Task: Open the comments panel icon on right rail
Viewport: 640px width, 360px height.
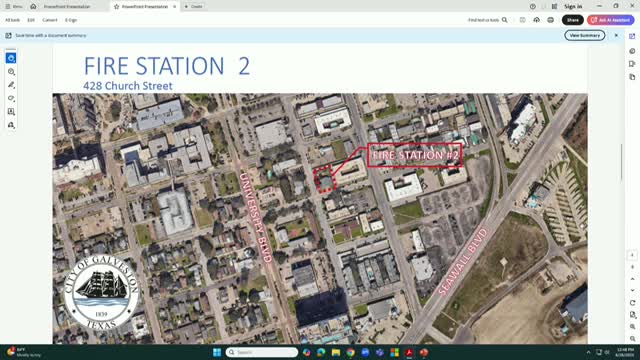Action: (632, 51)
